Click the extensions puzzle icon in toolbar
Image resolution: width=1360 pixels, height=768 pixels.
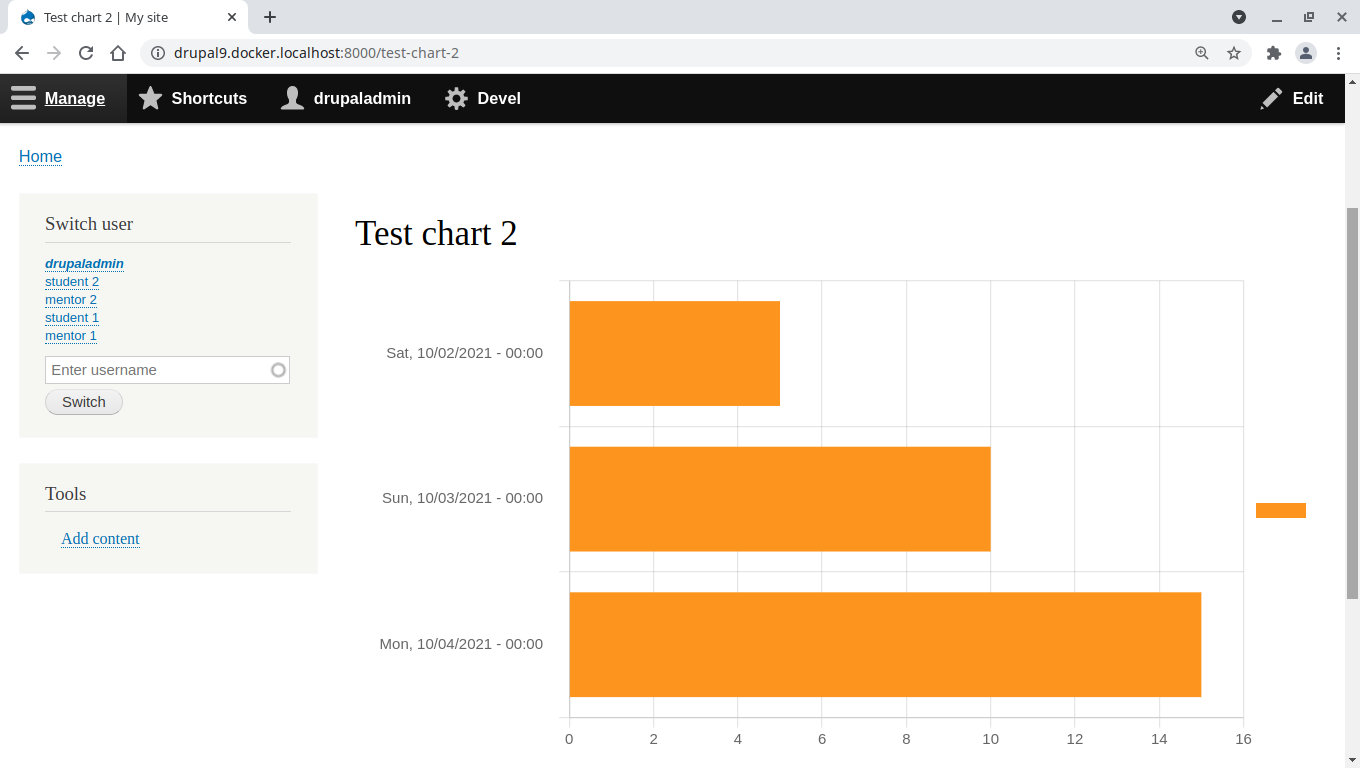click(1274, 52)
